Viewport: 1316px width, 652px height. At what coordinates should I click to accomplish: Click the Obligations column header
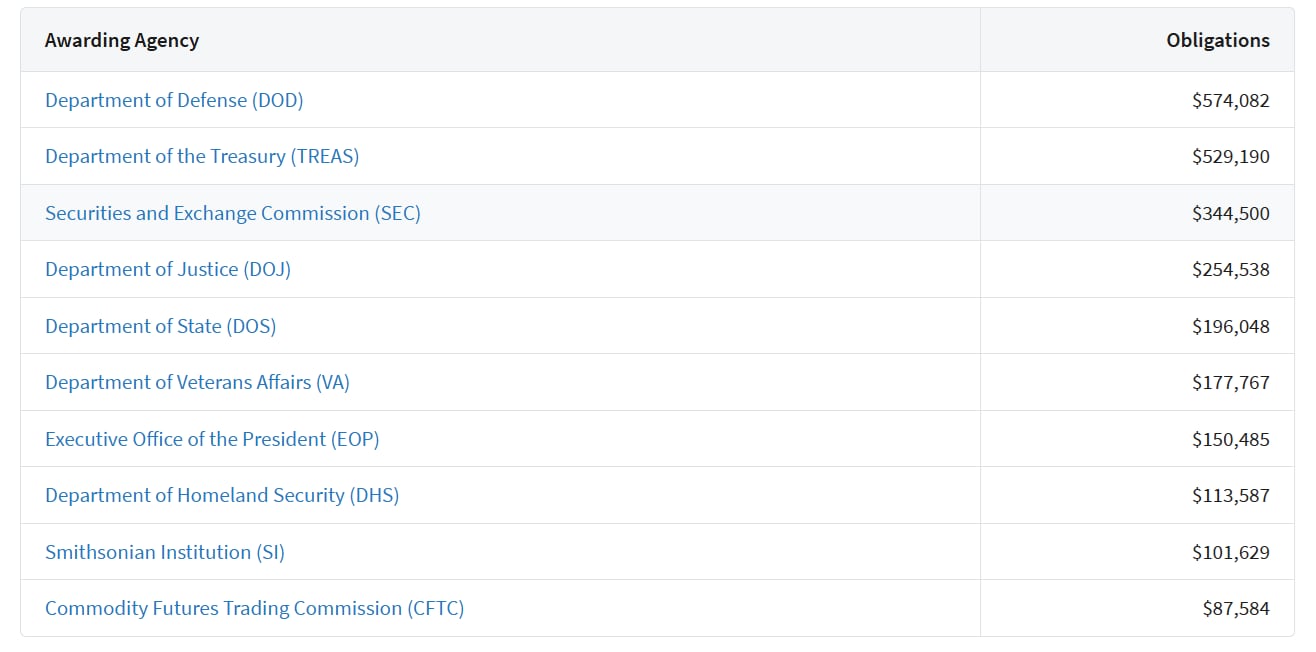(x=1217, y=41)
